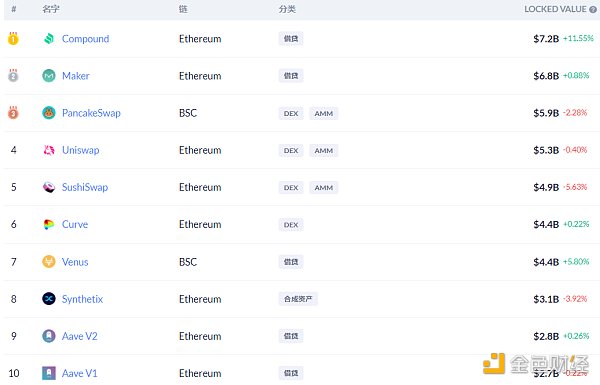This screenshot has width=600, height=385.
Task: Sort by LOCKED VALUE column header
Action: click(x=555, y=9)
